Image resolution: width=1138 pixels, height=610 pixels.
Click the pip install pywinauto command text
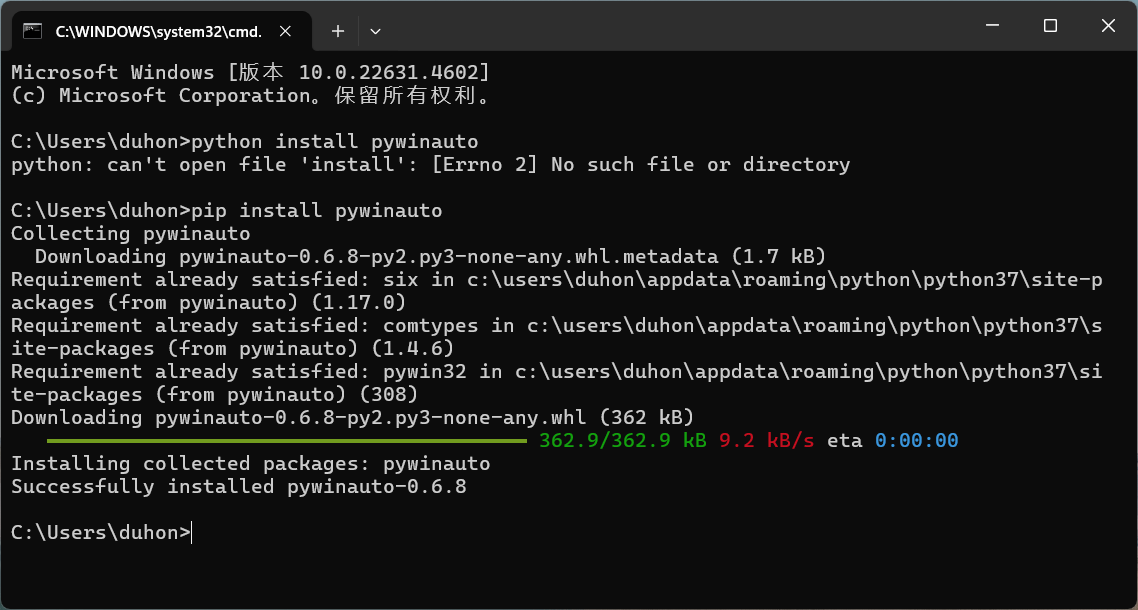316,211
